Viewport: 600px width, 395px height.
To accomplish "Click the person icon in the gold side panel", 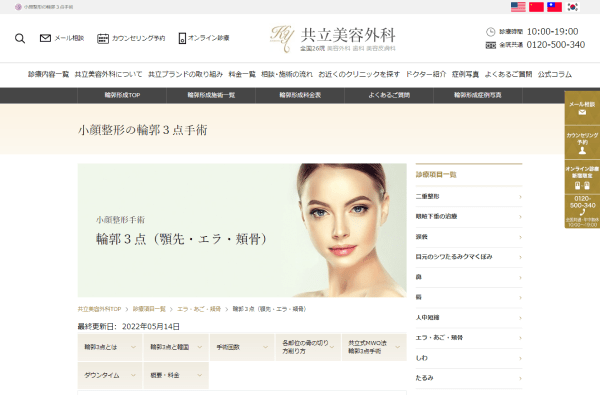I will [582, 150].
